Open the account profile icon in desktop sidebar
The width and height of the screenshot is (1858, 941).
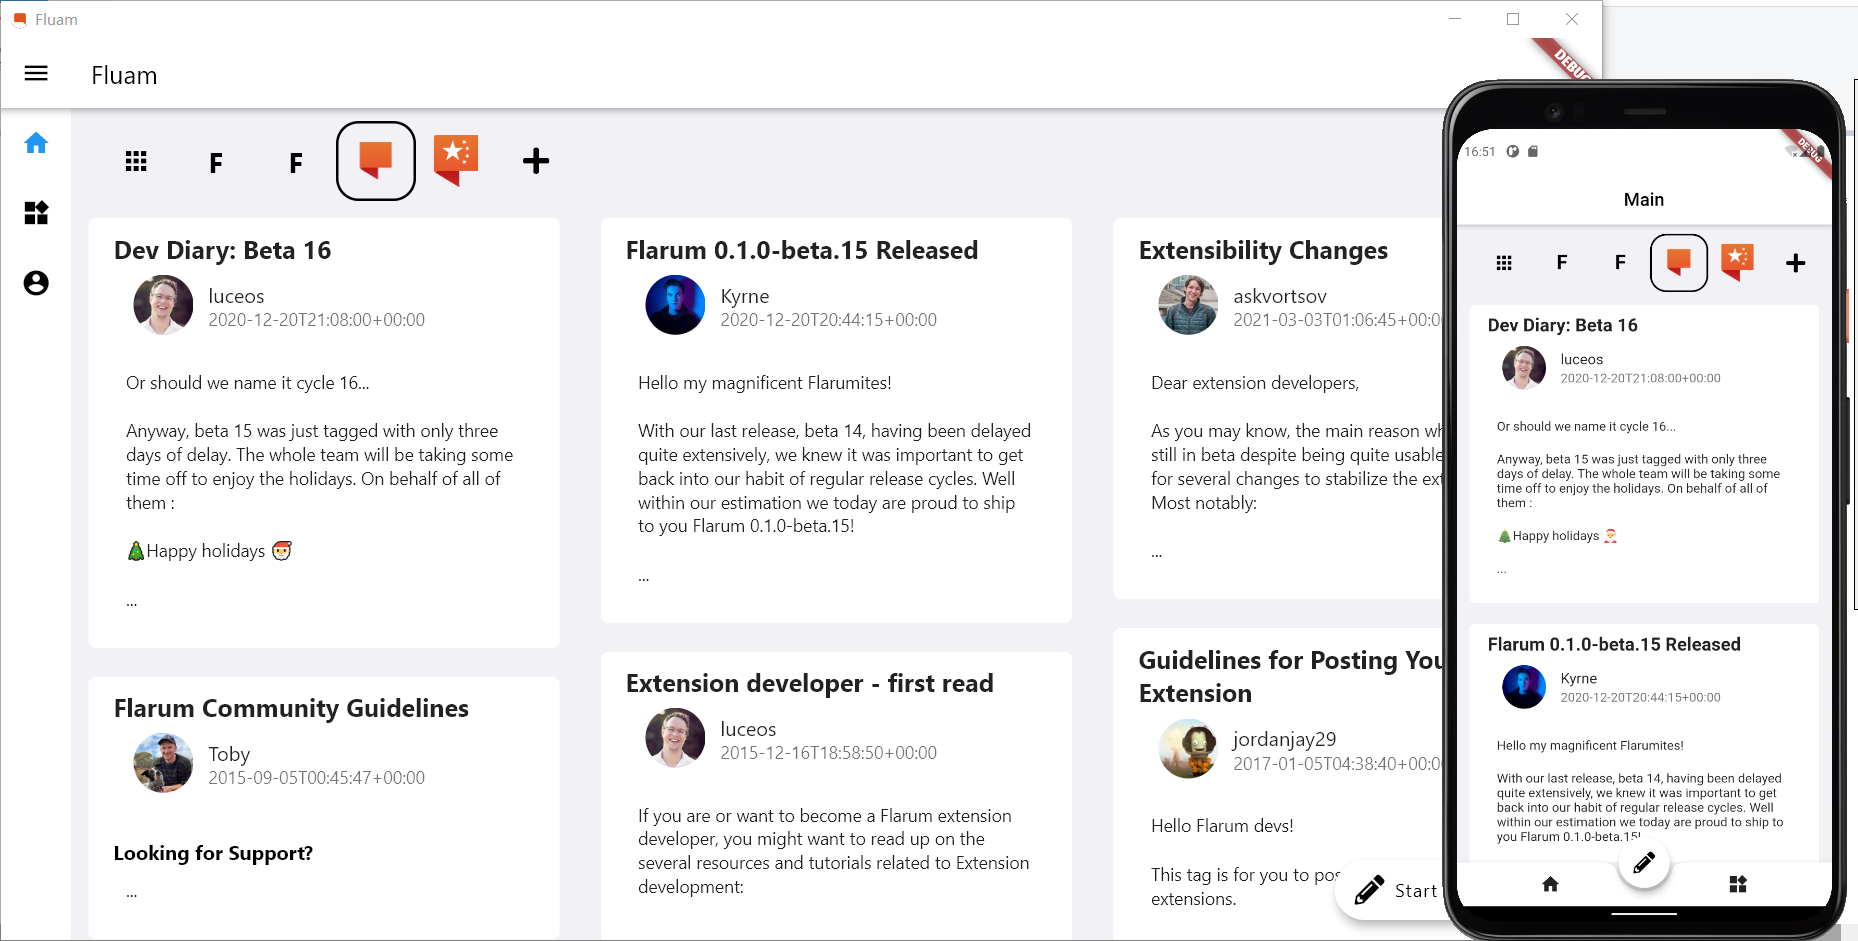click(36, 283)
